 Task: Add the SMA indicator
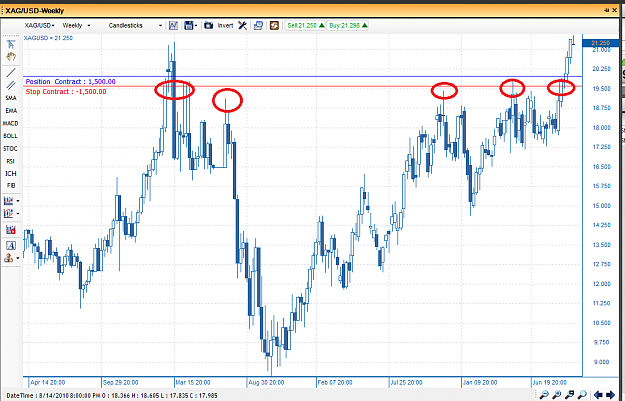tap(11, 98)
